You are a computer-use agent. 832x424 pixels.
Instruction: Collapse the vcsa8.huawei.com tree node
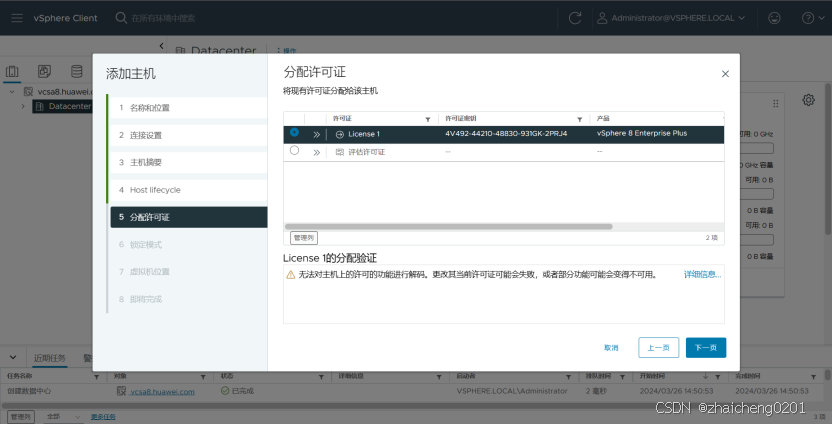pos(12,92)
